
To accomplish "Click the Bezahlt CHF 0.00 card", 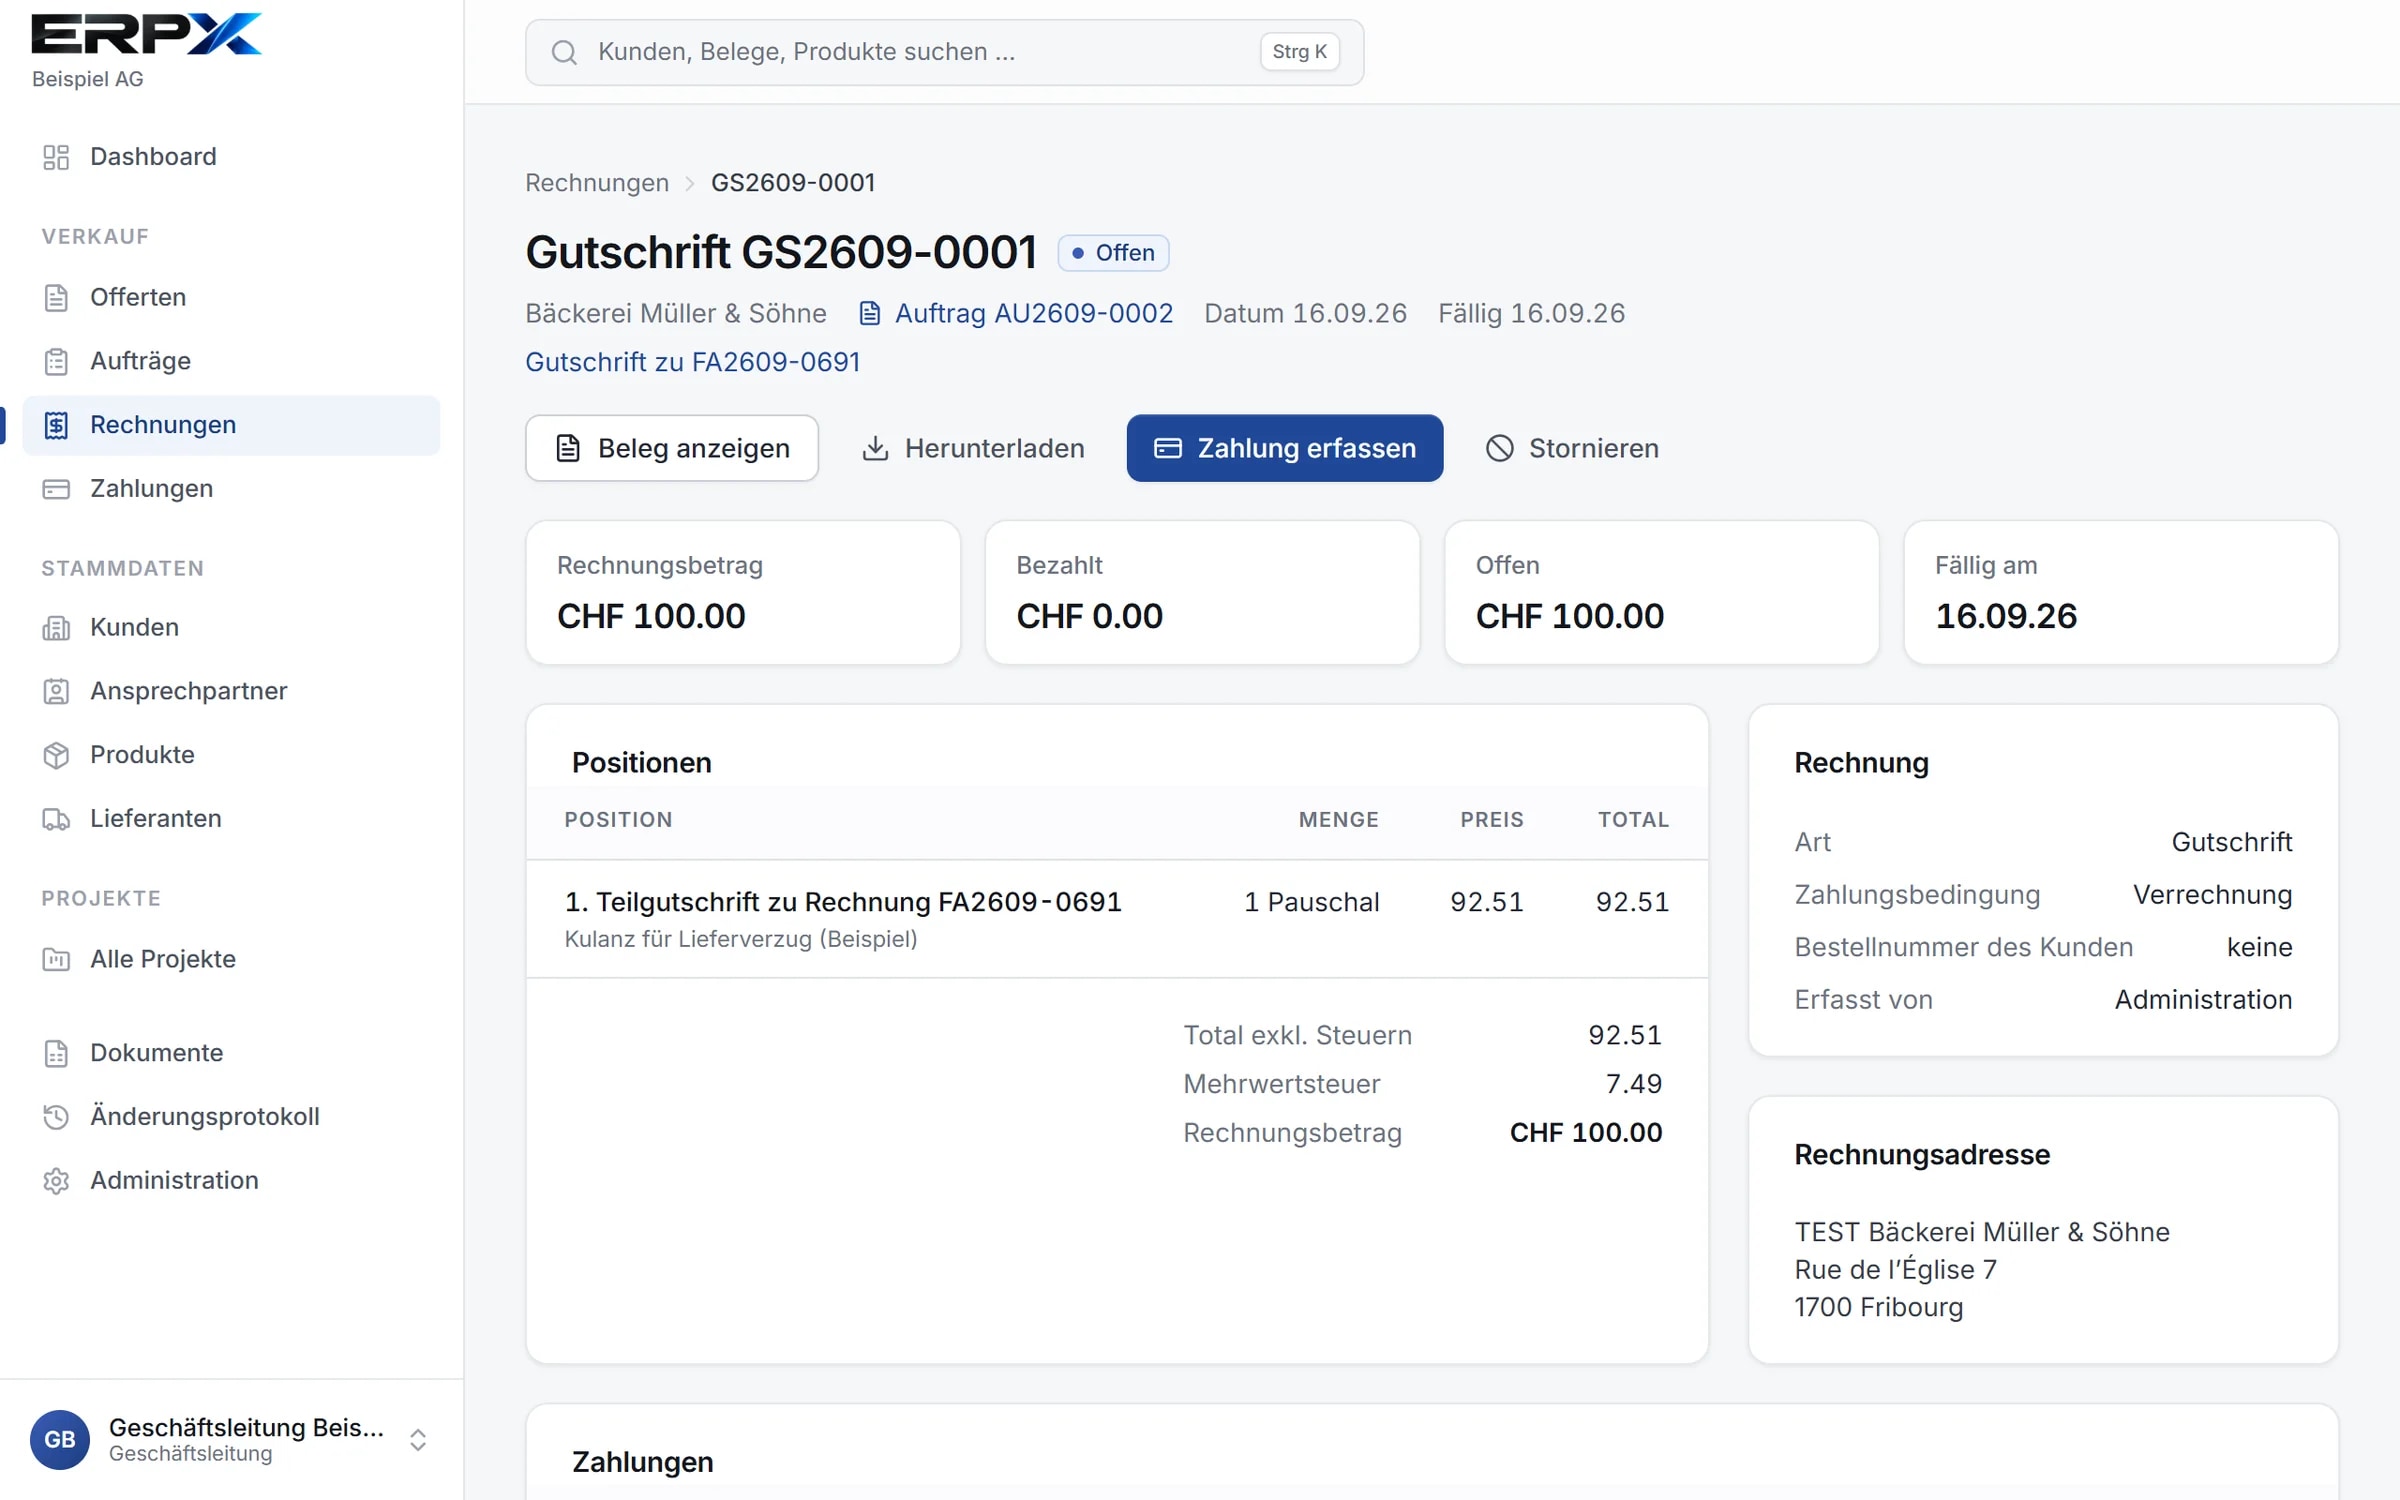I will [x=1202, y=592].
